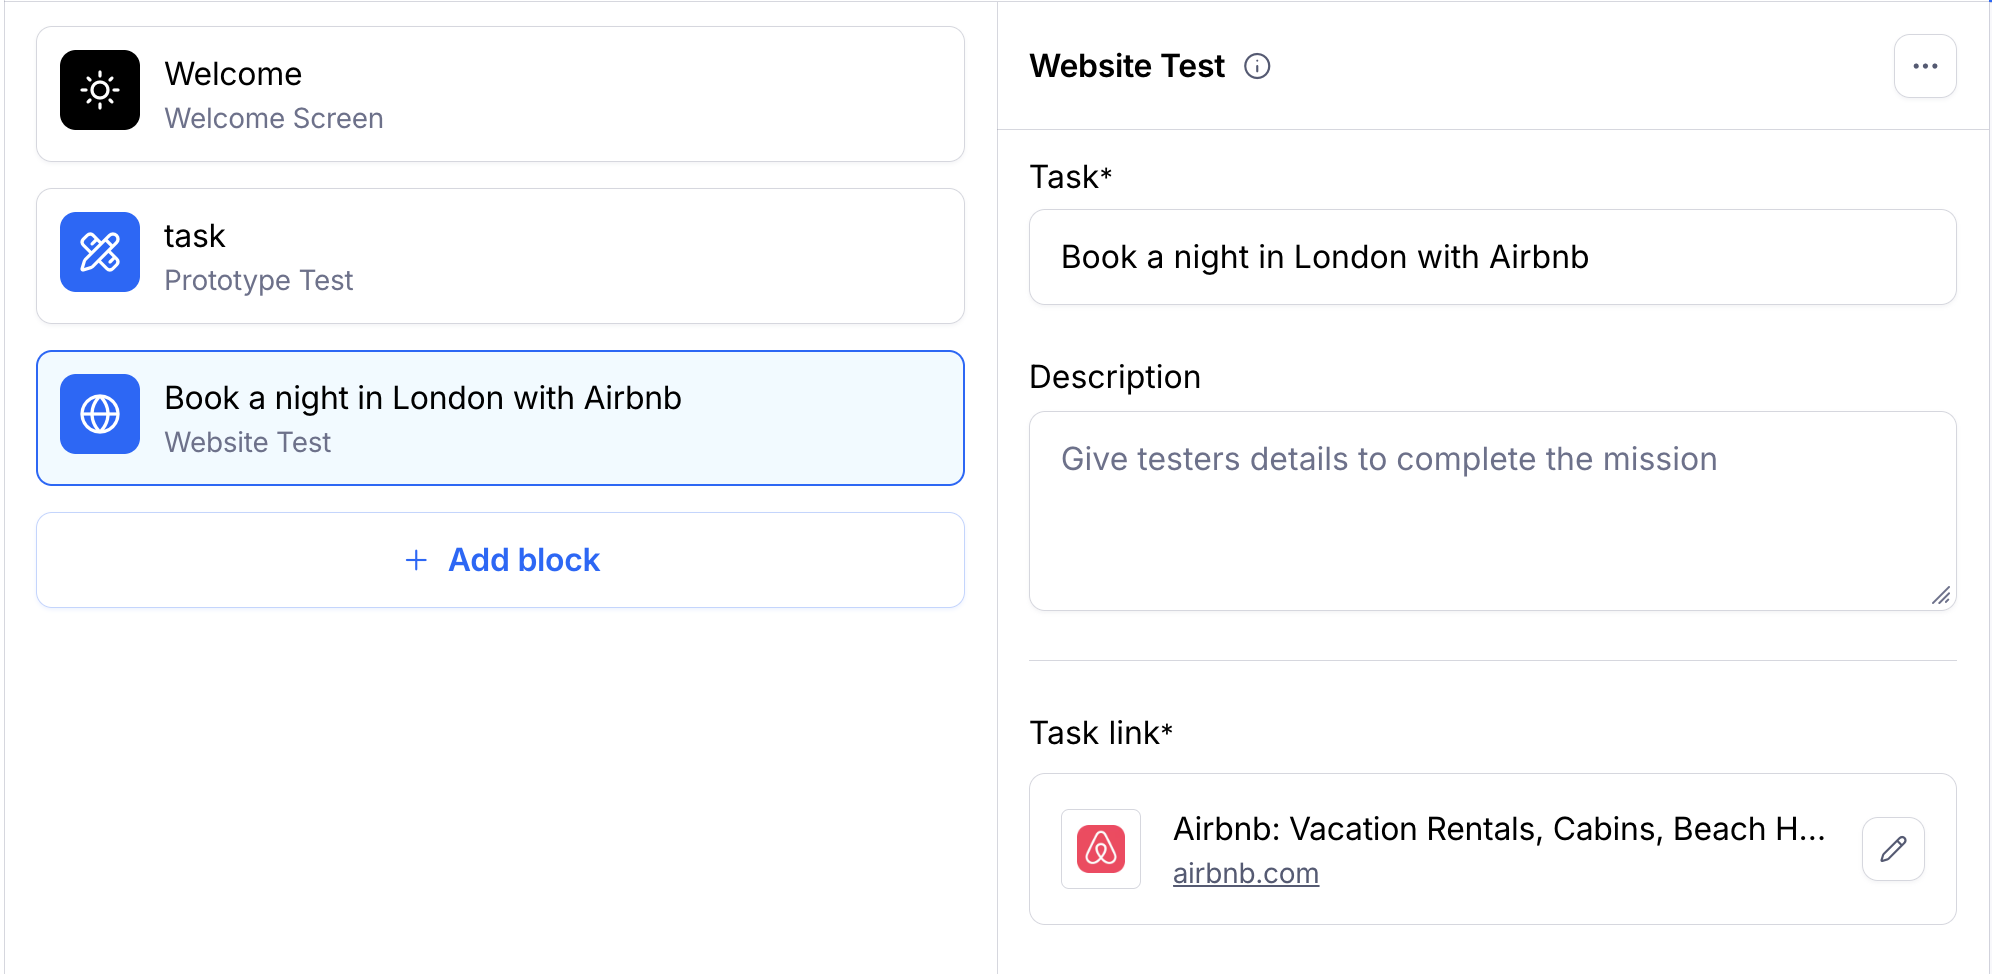Select the task Prototype Test block
The image size is (1992, 974).
pyautogui.click(x=500, y=256)
